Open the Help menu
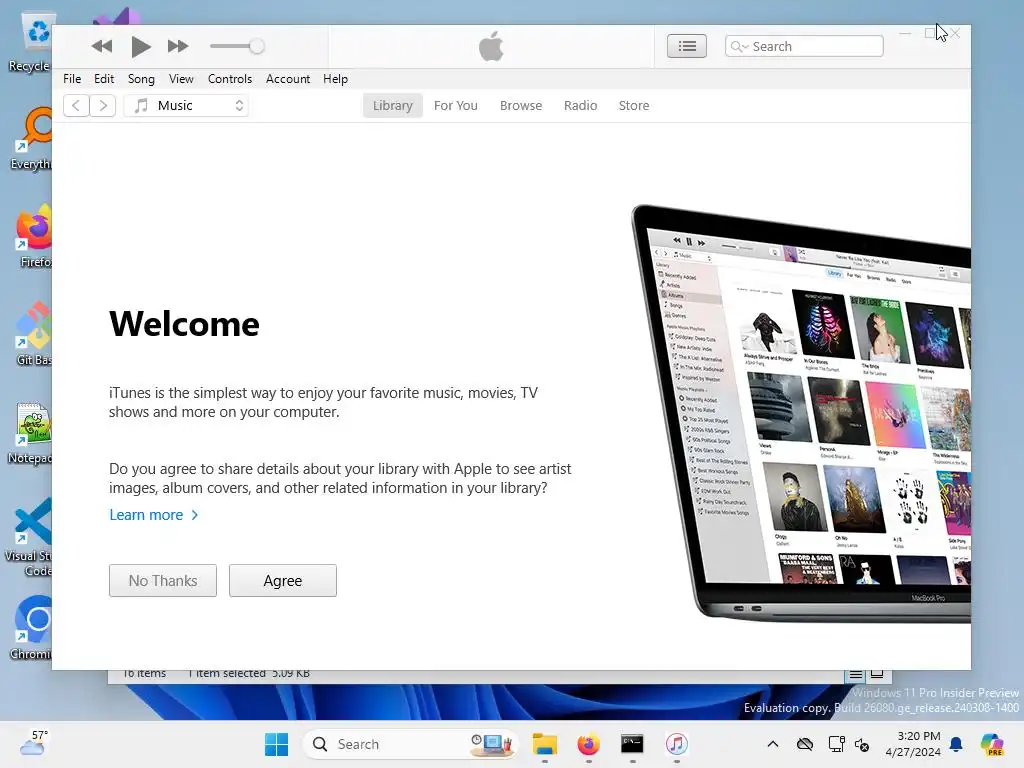The image size is (1024, 768). pyautogui.click(x=335, y=79)
